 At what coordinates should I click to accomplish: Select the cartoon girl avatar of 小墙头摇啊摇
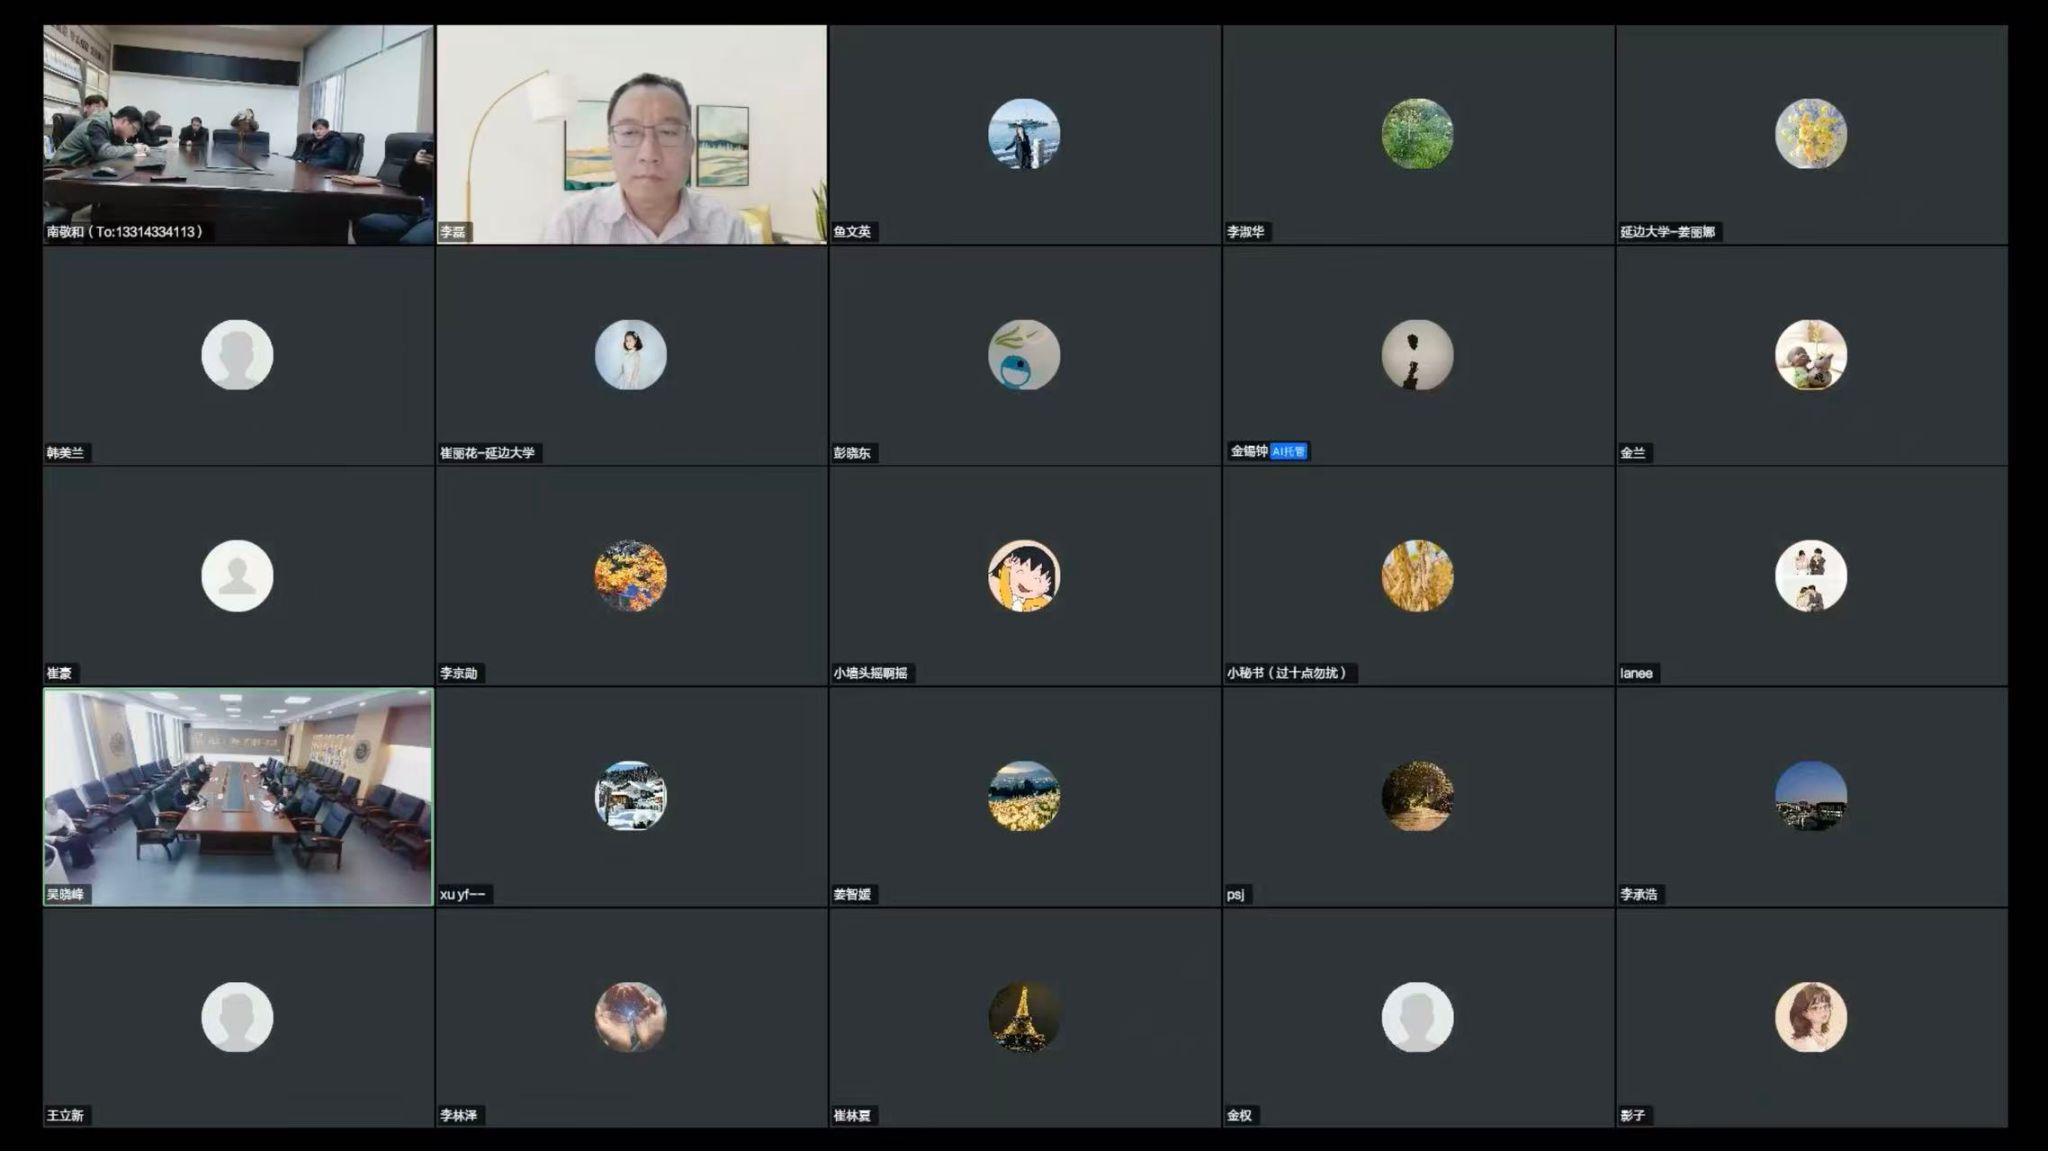click(1024, 576)
